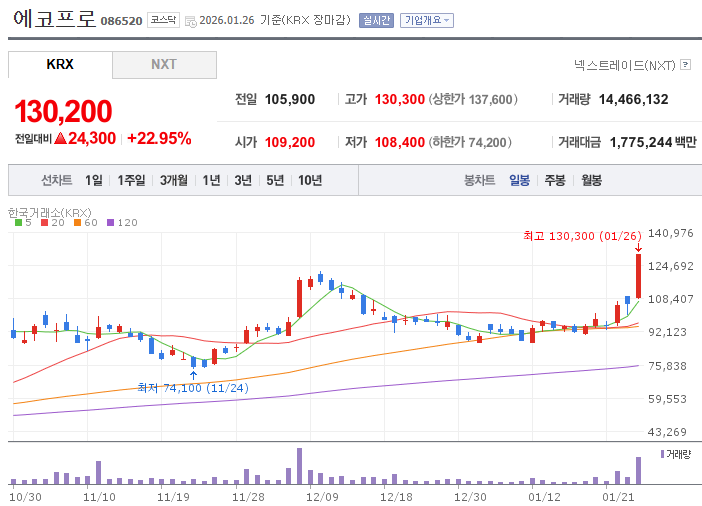Select the 일봉 daily candle chart
Screen dimensions: 702x506
[519, 180]
